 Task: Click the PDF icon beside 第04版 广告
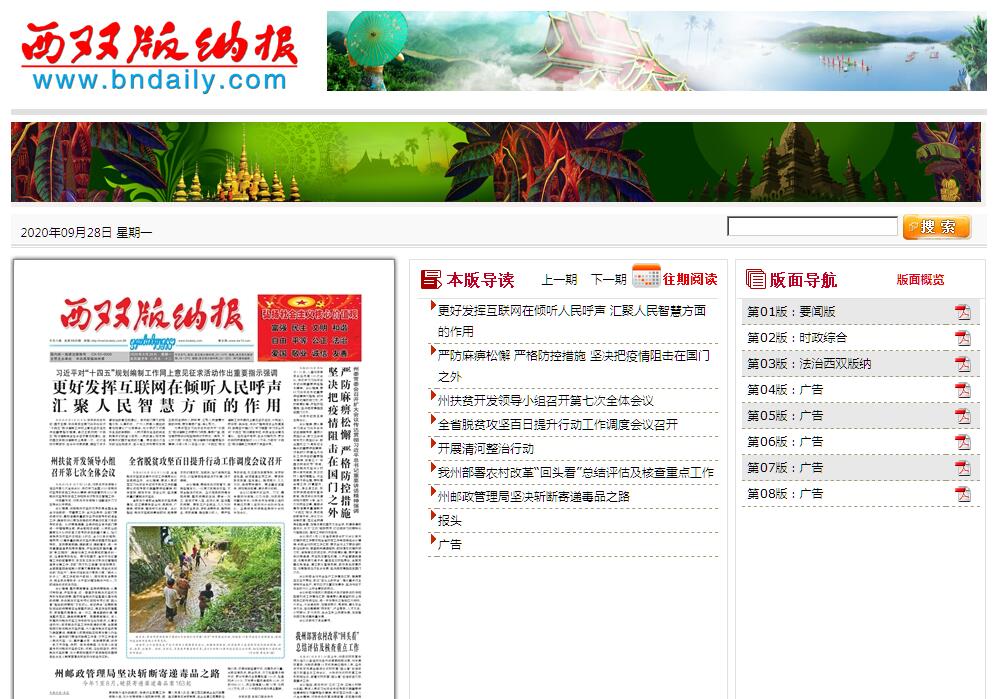point(962,390)
